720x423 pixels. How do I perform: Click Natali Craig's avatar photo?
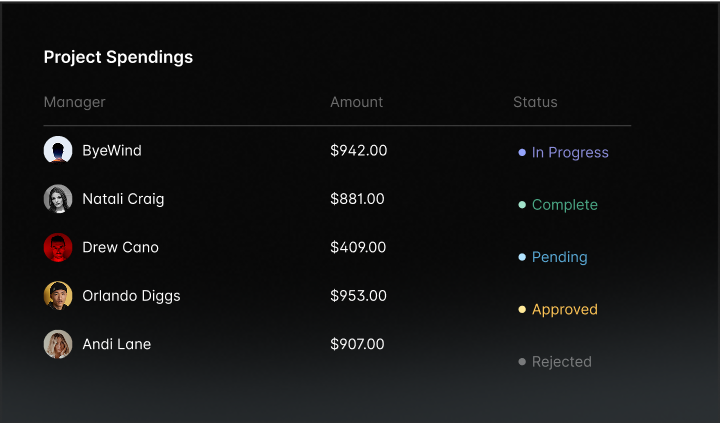pyautogui.click(x=58, y=199)
